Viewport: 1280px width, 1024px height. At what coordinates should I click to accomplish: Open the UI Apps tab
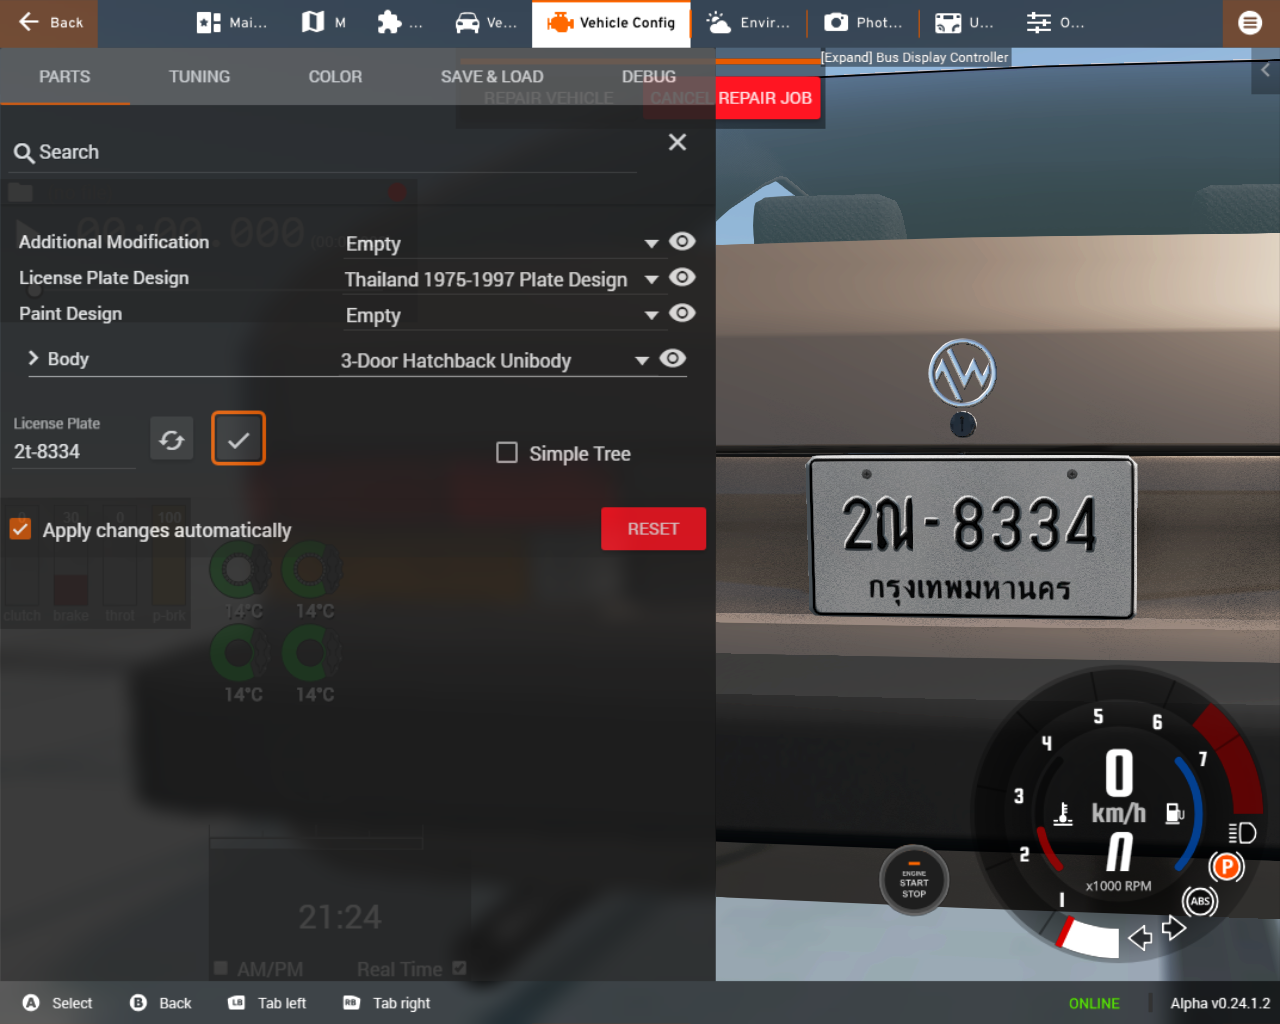pos(963,23)
